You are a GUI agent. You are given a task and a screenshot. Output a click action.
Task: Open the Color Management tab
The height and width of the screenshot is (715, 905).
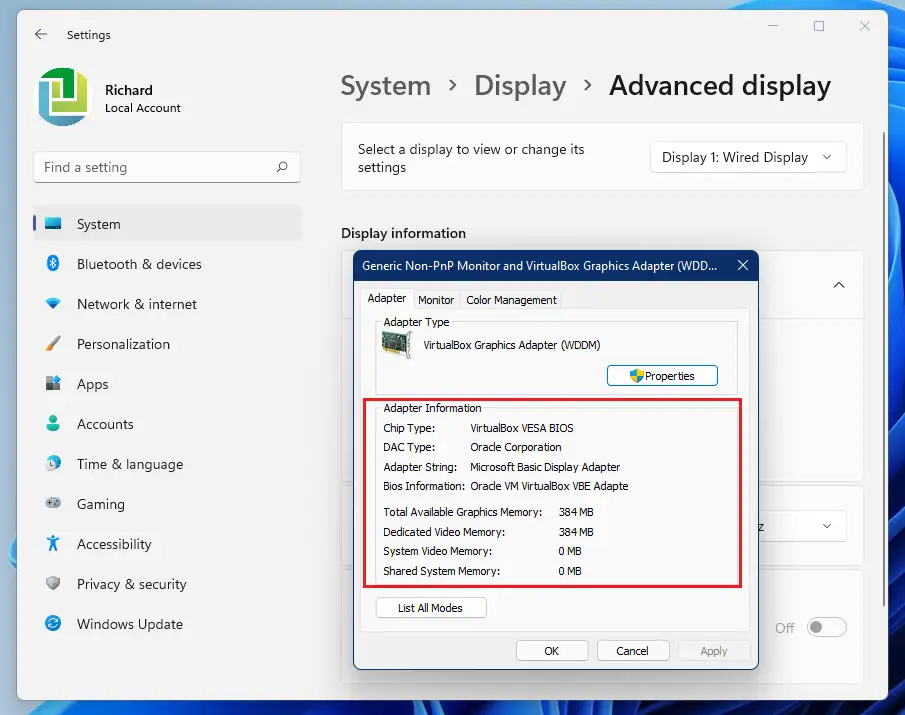click(x=511, y=300)
